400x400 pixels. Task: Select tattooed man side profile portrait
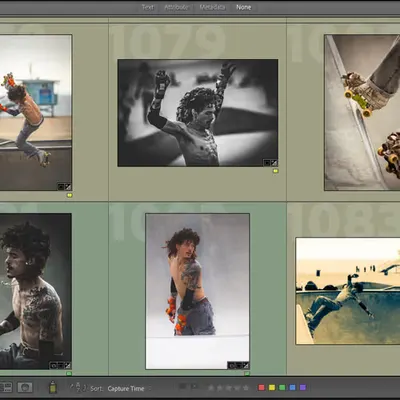(x=36, y=291)
